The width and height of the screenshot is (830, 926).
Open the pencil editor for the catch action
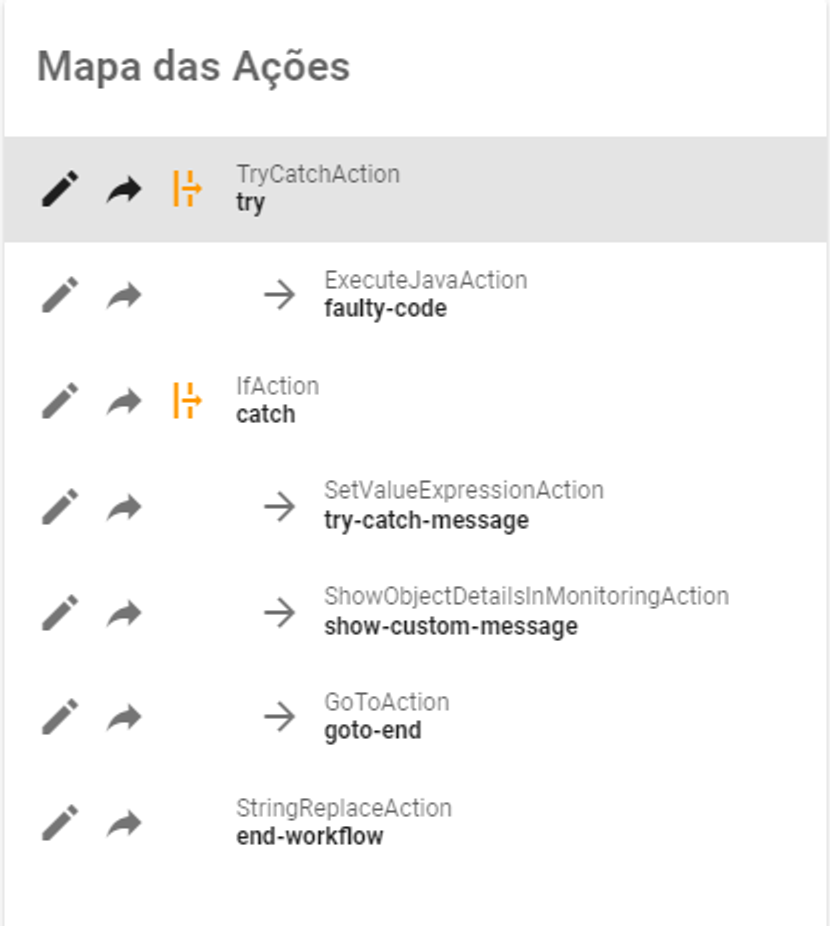click(60, 401)
